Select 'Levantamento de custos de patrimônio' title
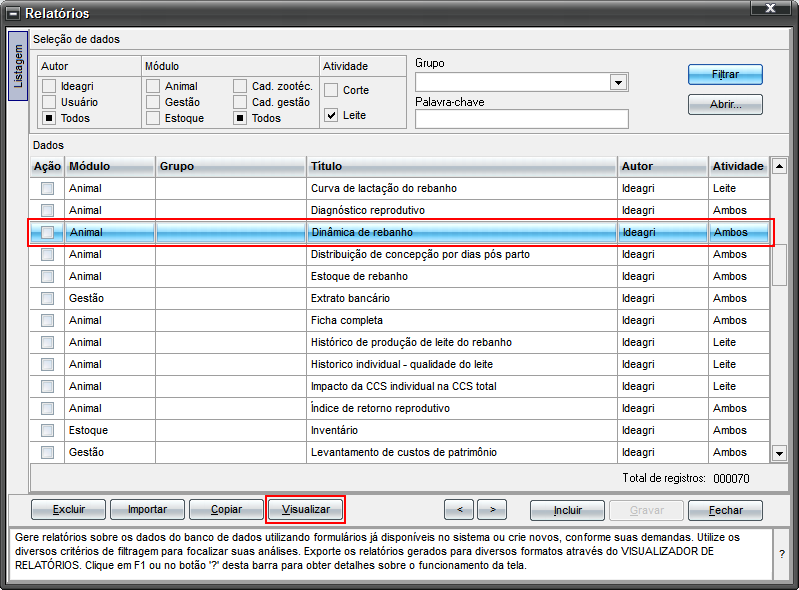The width and height of the screenshot is (799, 590). coord(404,452)
